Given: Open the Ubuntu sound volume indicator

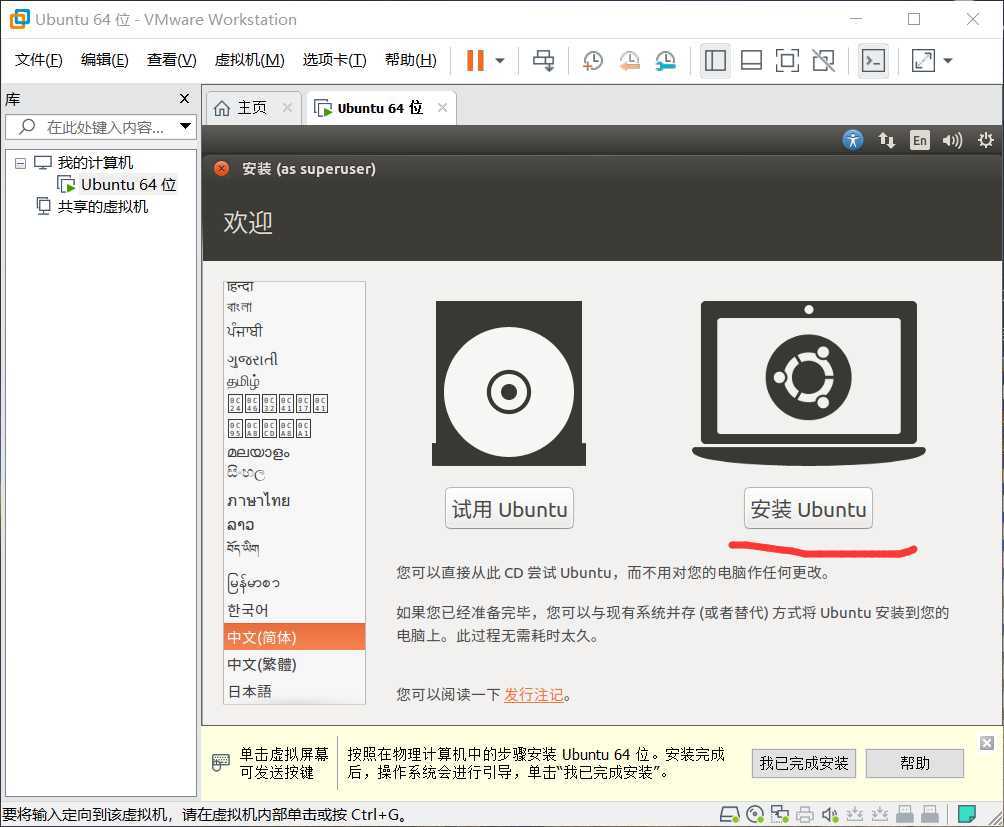Looking at the screenshot, I should click(952, 140).
